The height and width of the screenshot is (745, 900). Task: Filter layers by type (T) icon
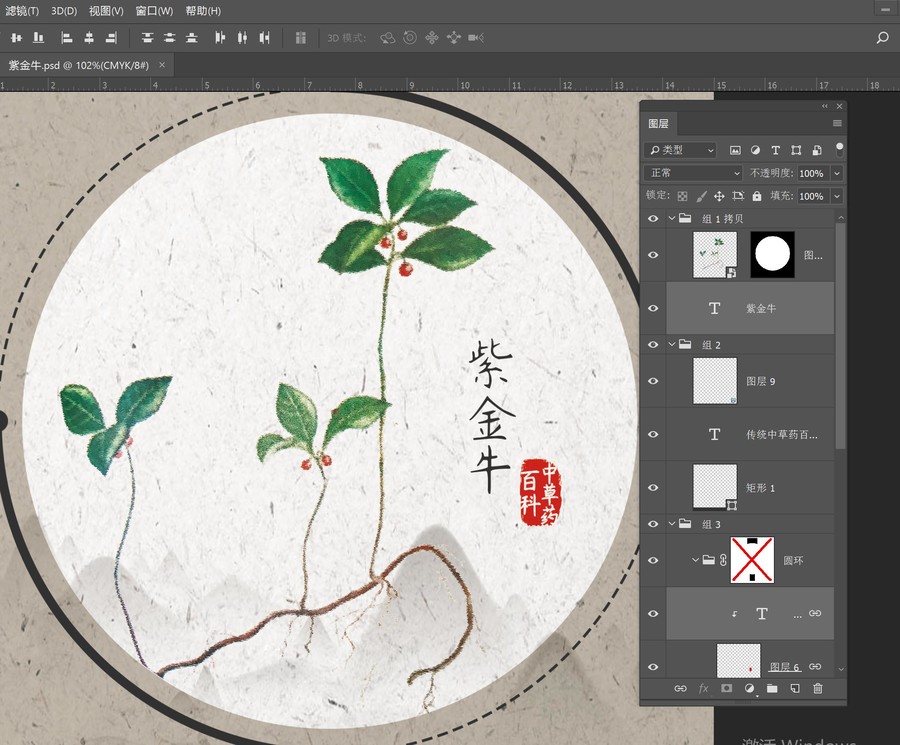tap(775, 150)
